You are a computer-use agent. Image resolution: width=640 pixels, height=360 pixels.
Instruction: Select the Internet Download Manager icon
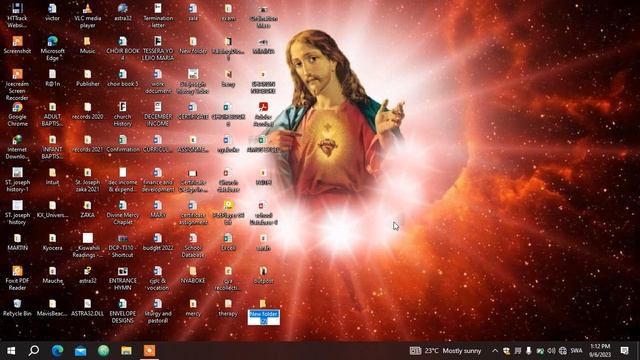[17, 147]
